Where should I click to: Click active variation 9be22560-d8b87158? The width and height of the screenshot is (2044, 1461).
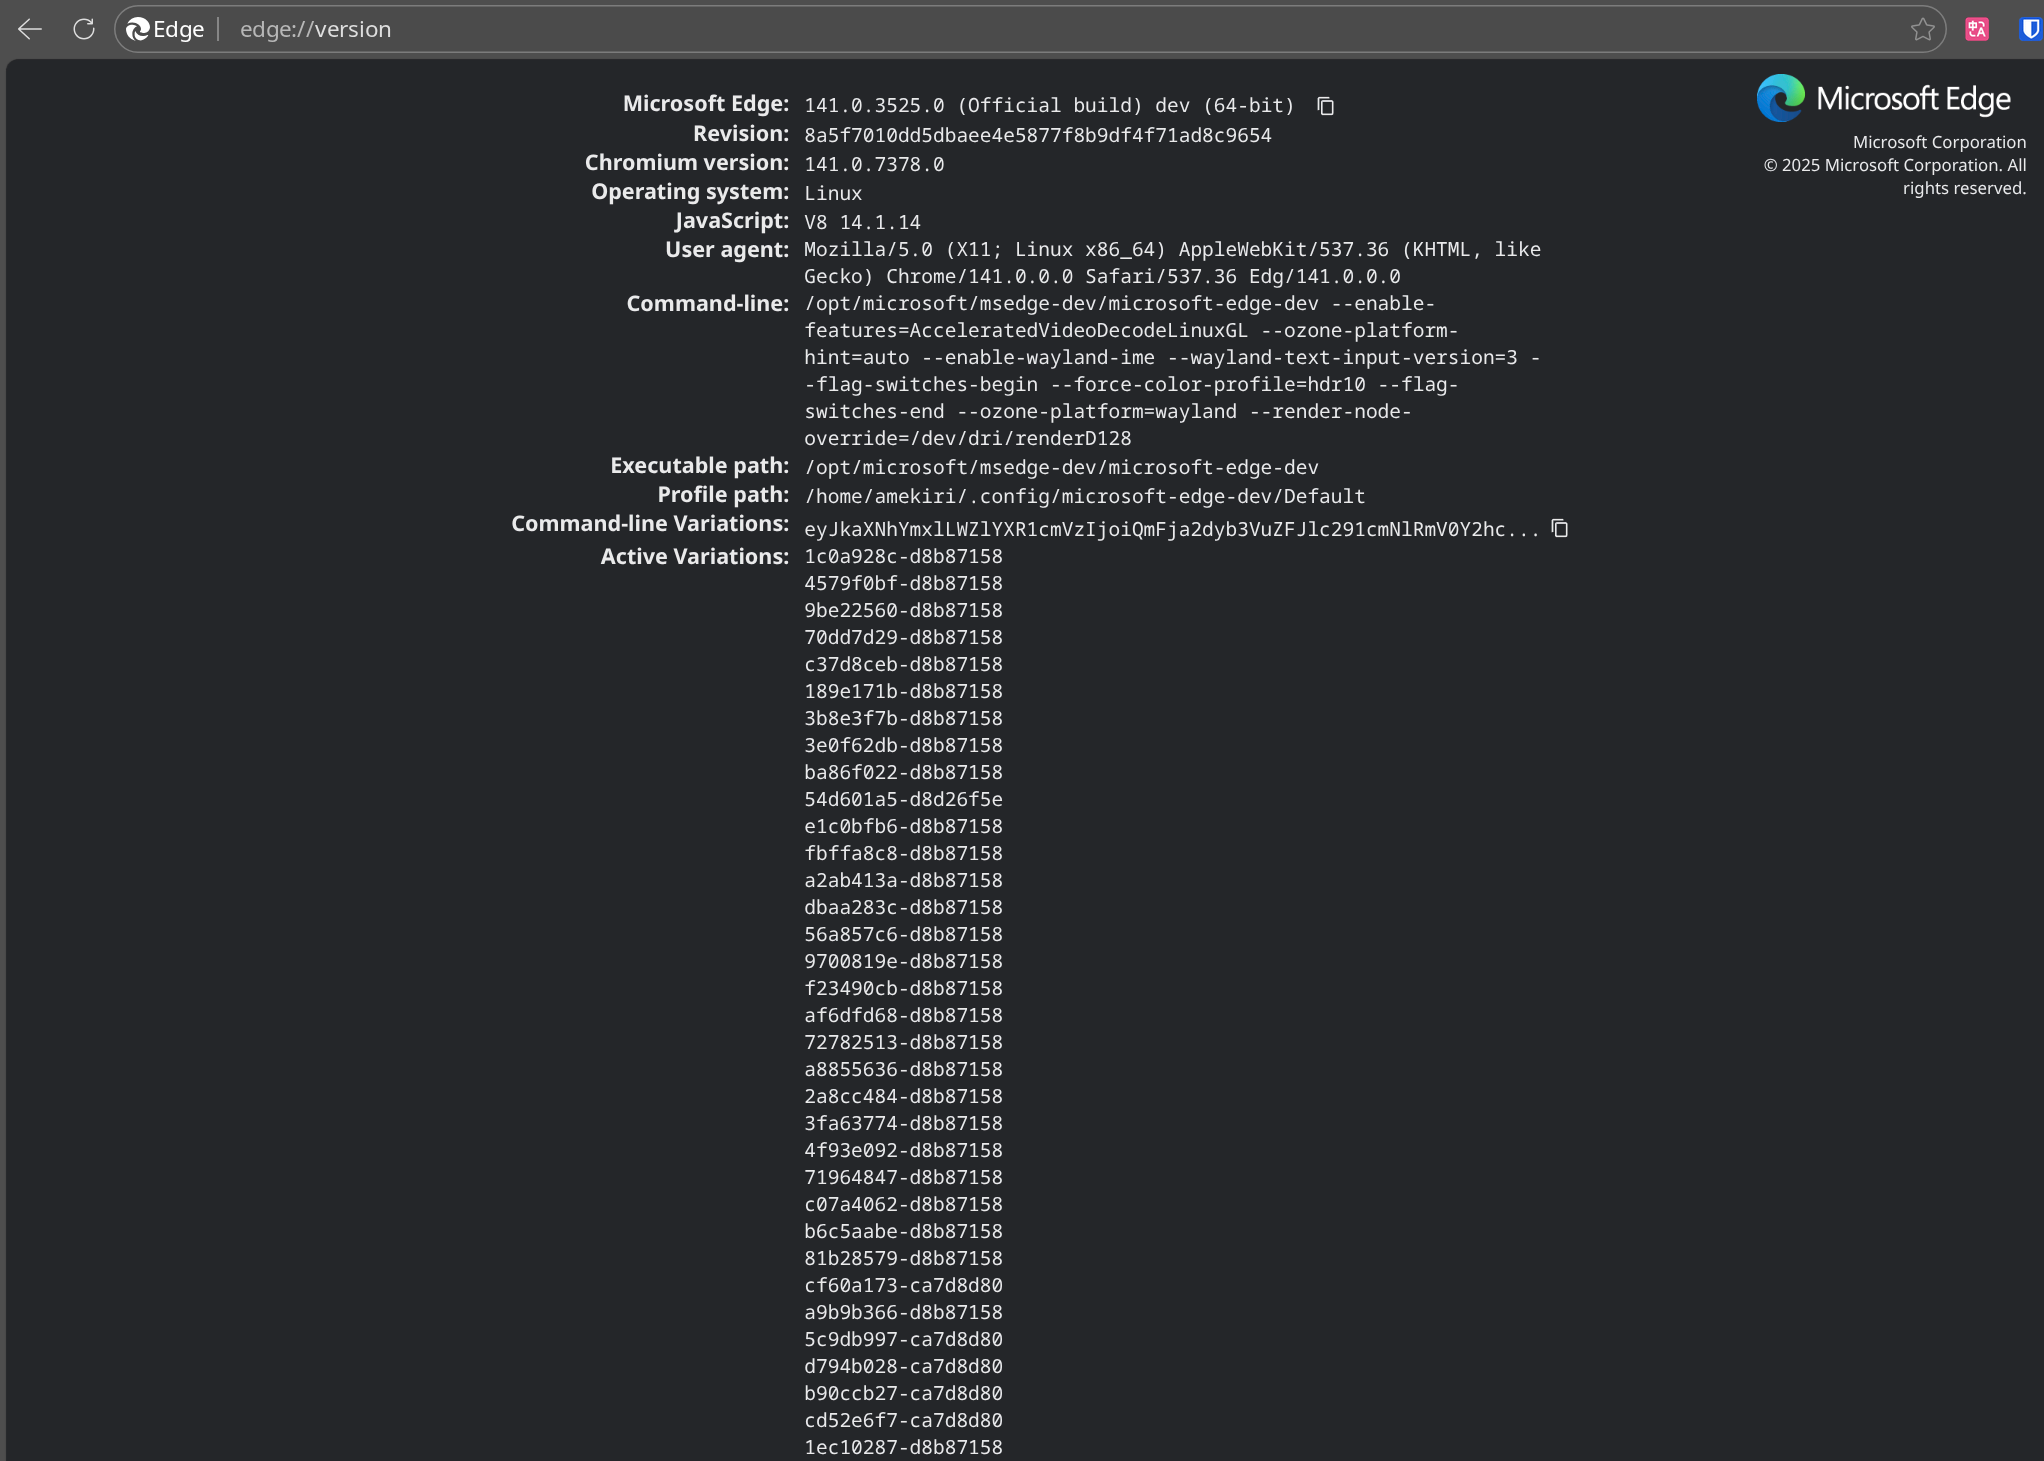click(903, 610)
